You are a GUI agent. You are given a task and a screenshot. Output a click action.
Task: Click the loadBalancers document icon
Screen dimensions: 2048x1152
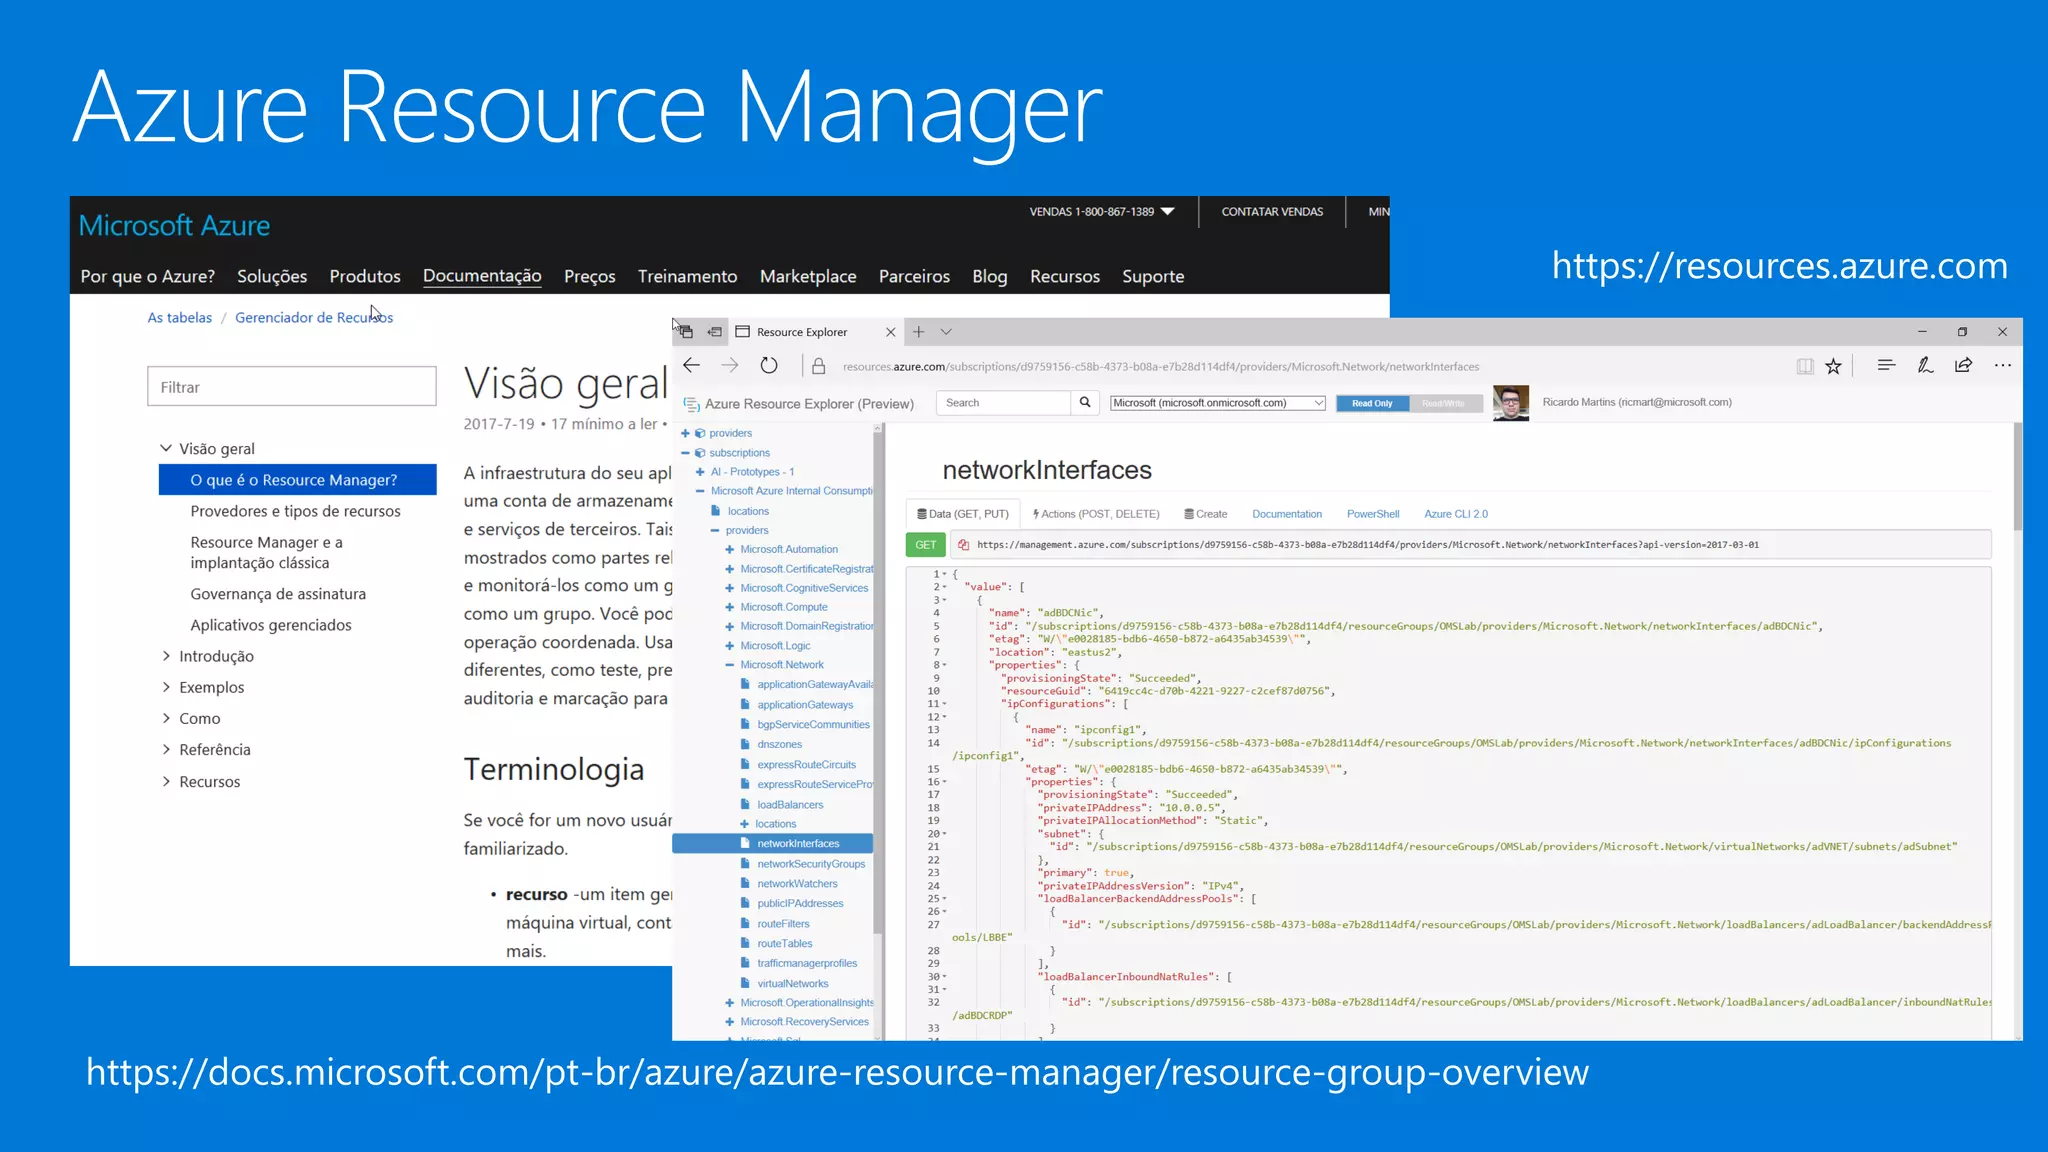(x=745, y=804)
